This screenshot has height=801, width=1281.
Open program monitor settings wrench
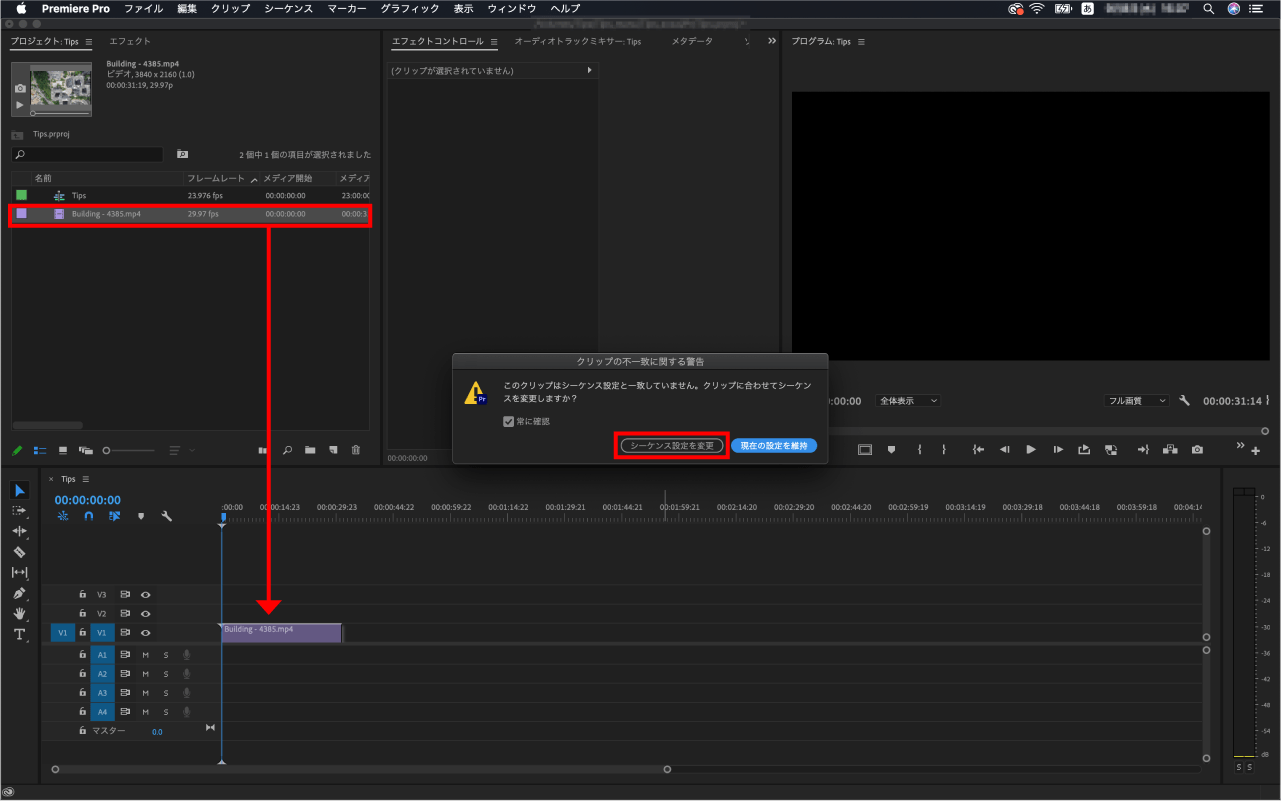[1185, 400]
